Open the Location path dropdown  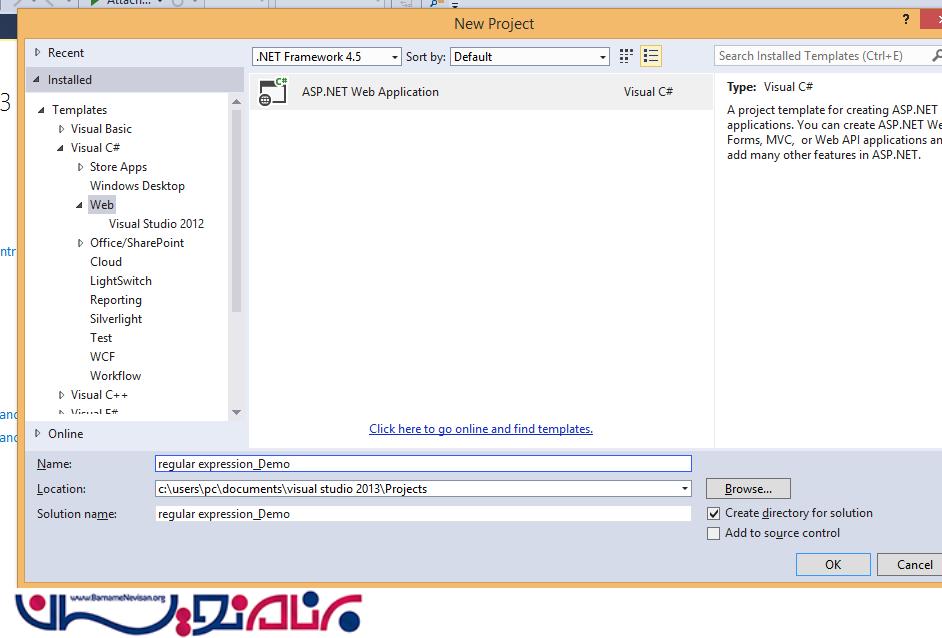pos(684,489)
